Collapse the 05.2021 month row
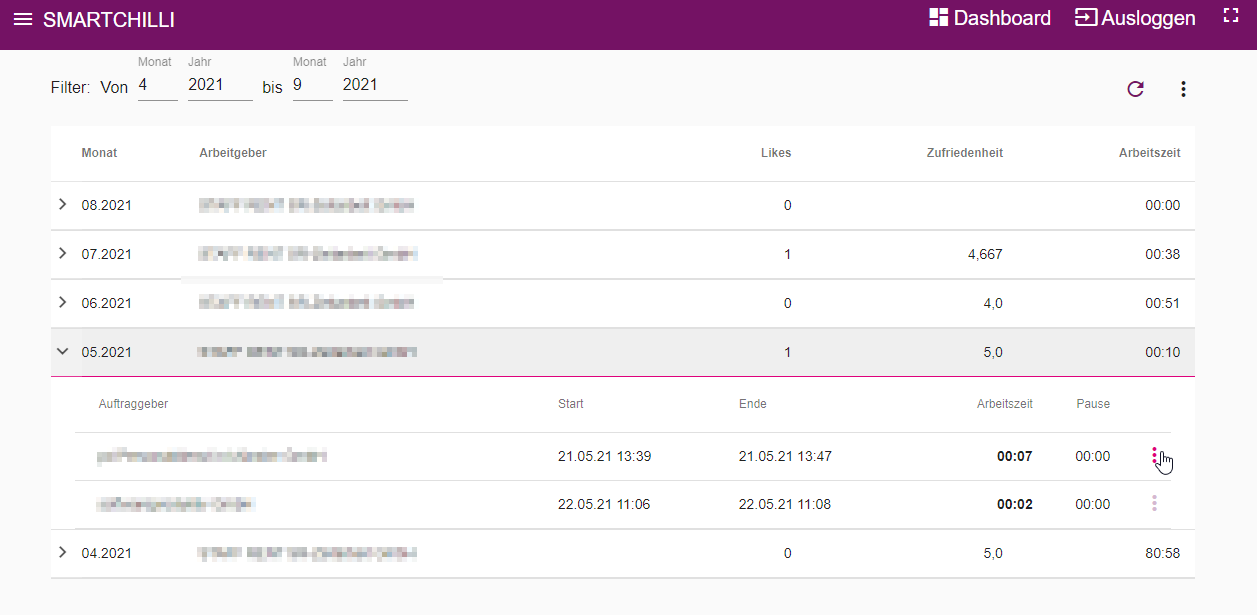This screenshot has height=615, width=1257. 63,352
